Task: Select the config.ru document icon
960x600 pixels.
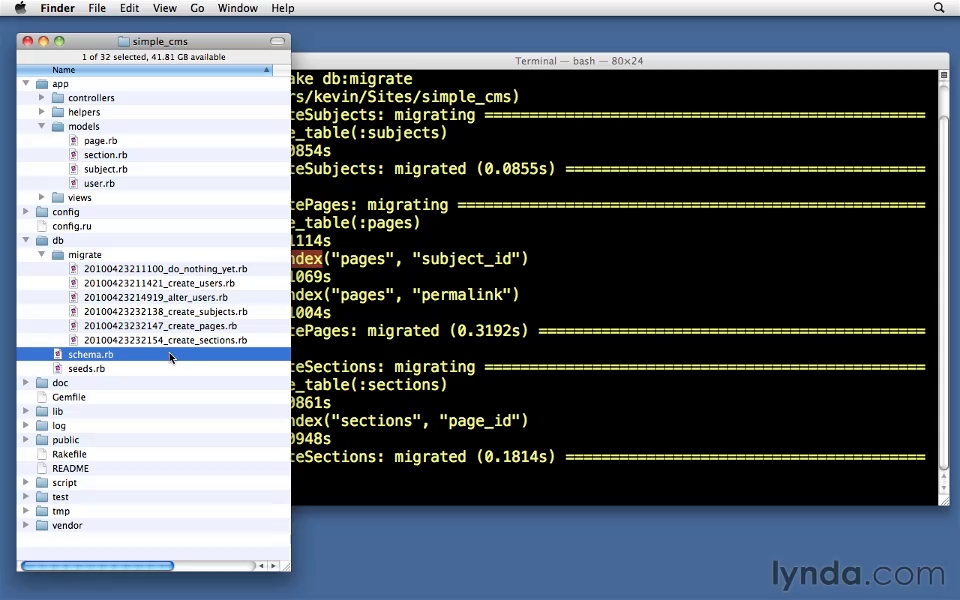Action: 42,226
